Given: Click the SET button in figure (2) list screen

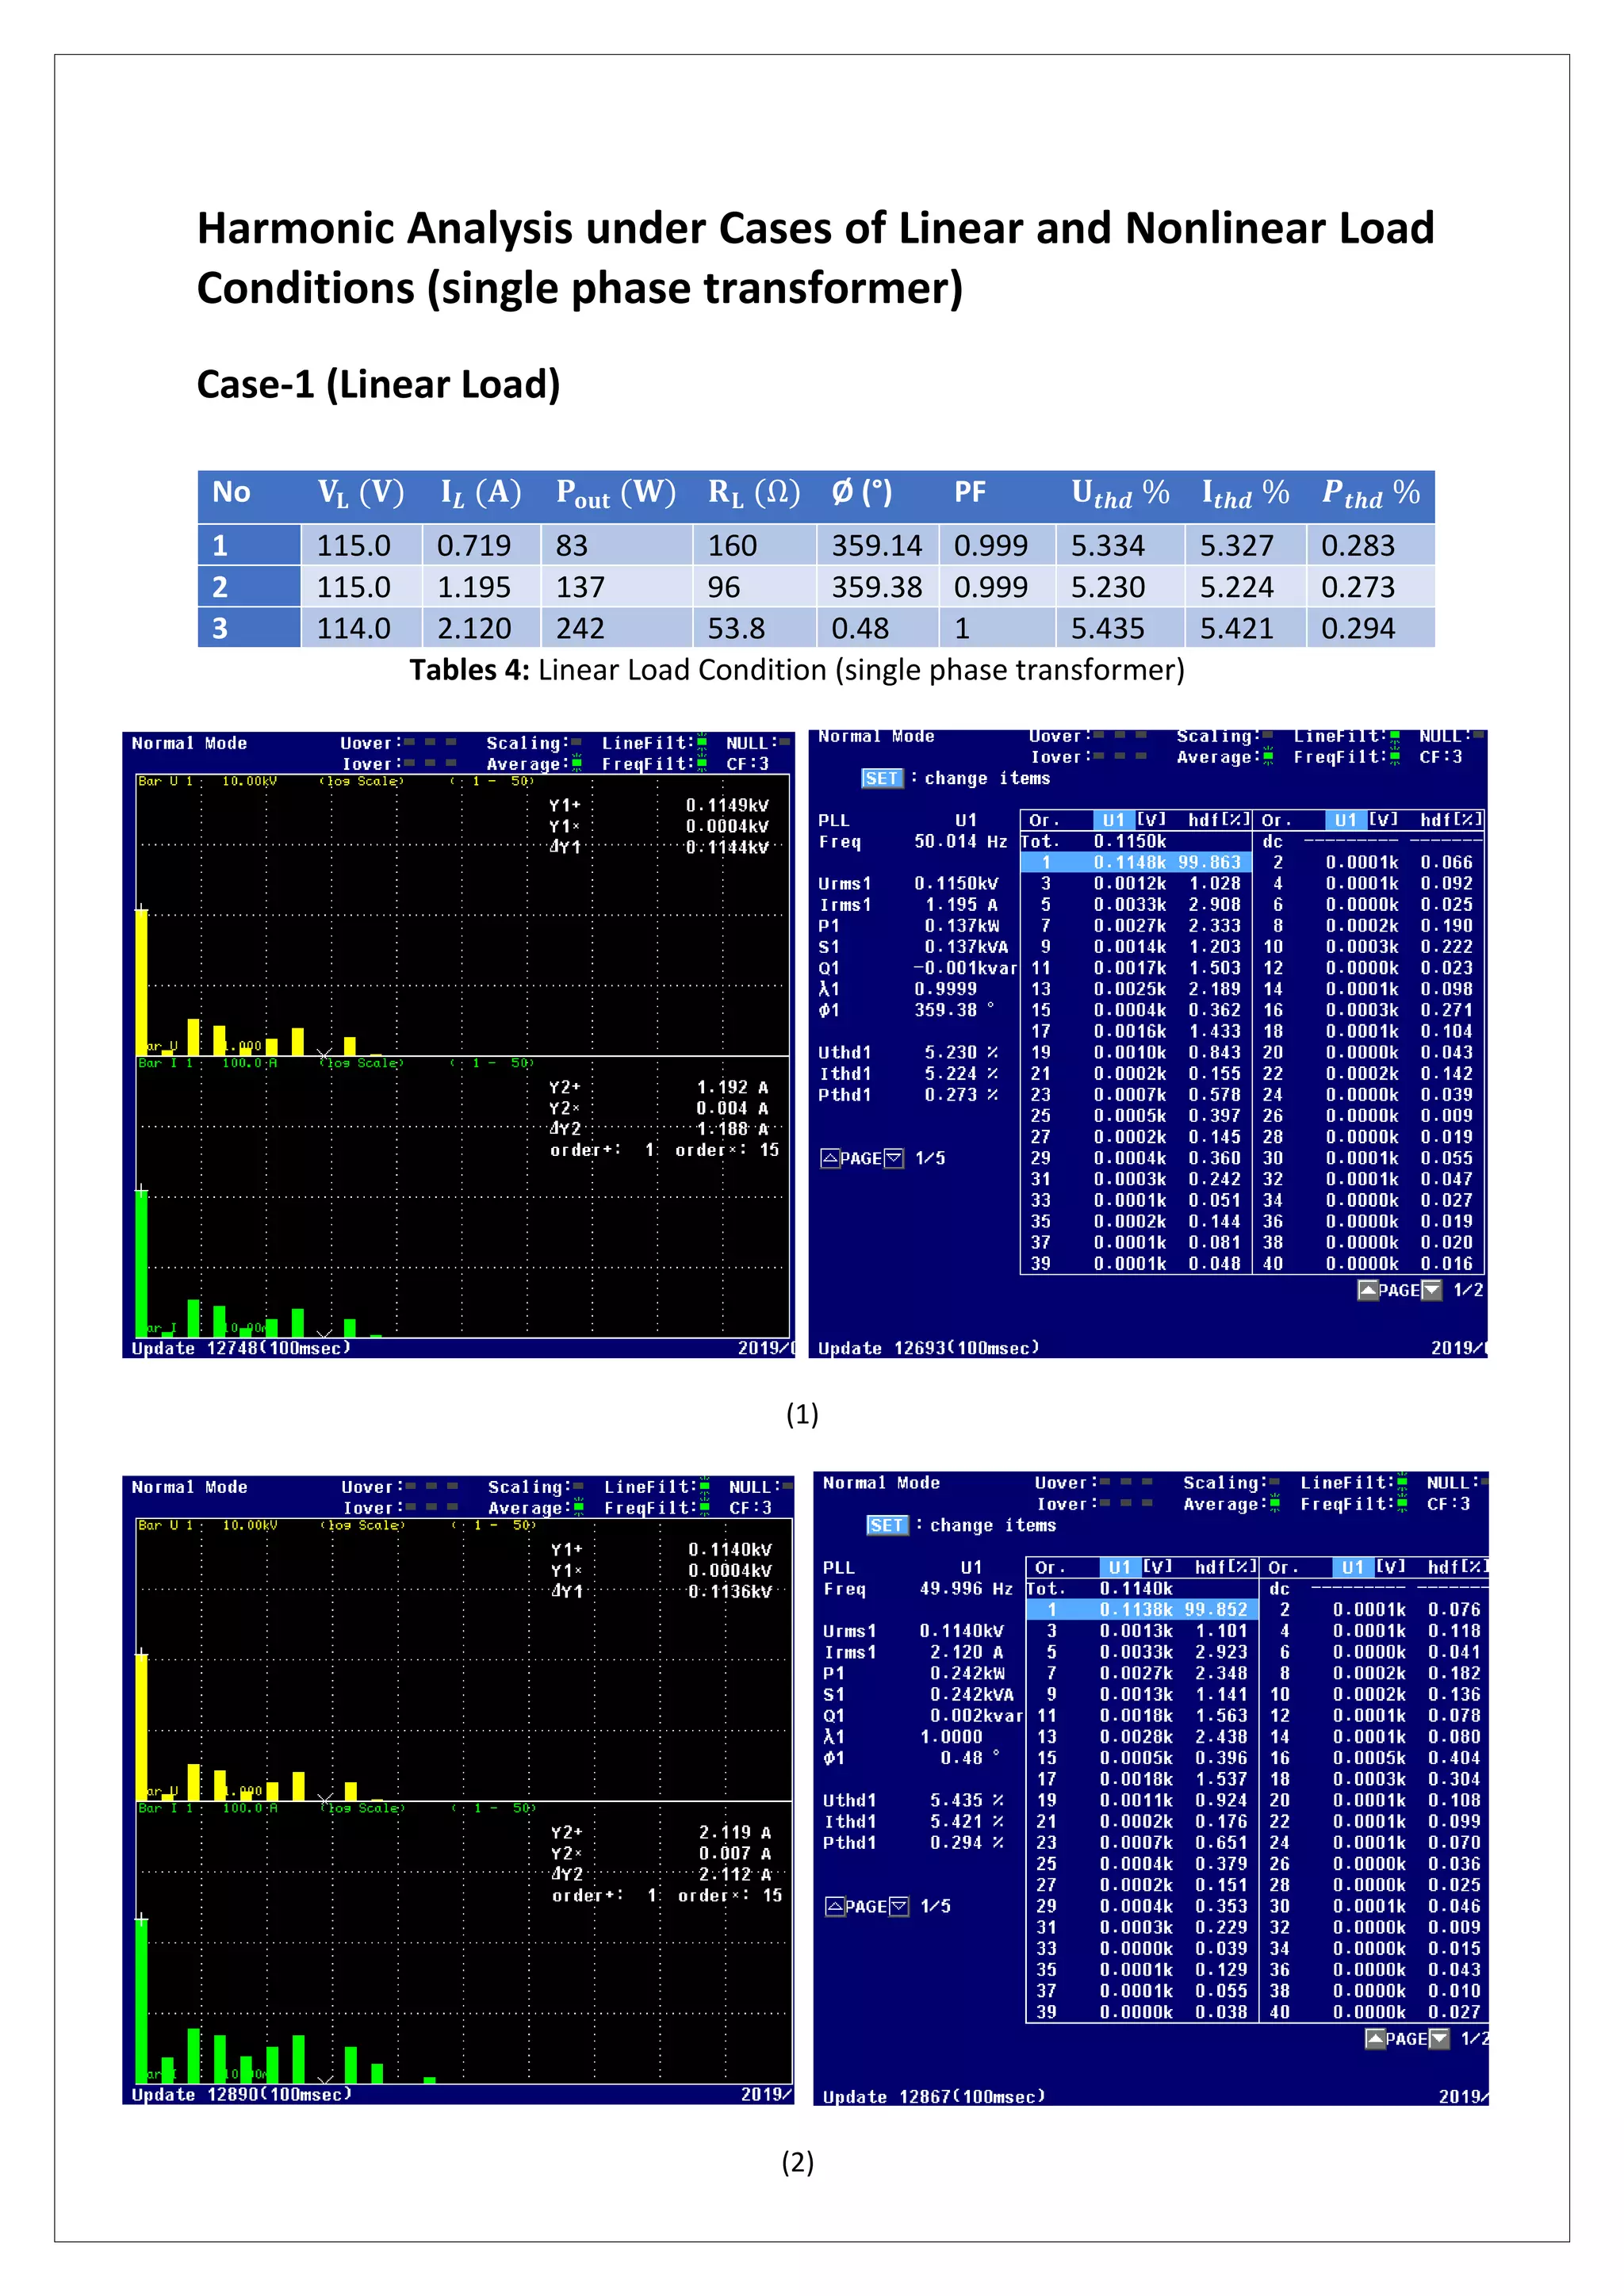Looking at the screenshot, I should click(887, 1525).
